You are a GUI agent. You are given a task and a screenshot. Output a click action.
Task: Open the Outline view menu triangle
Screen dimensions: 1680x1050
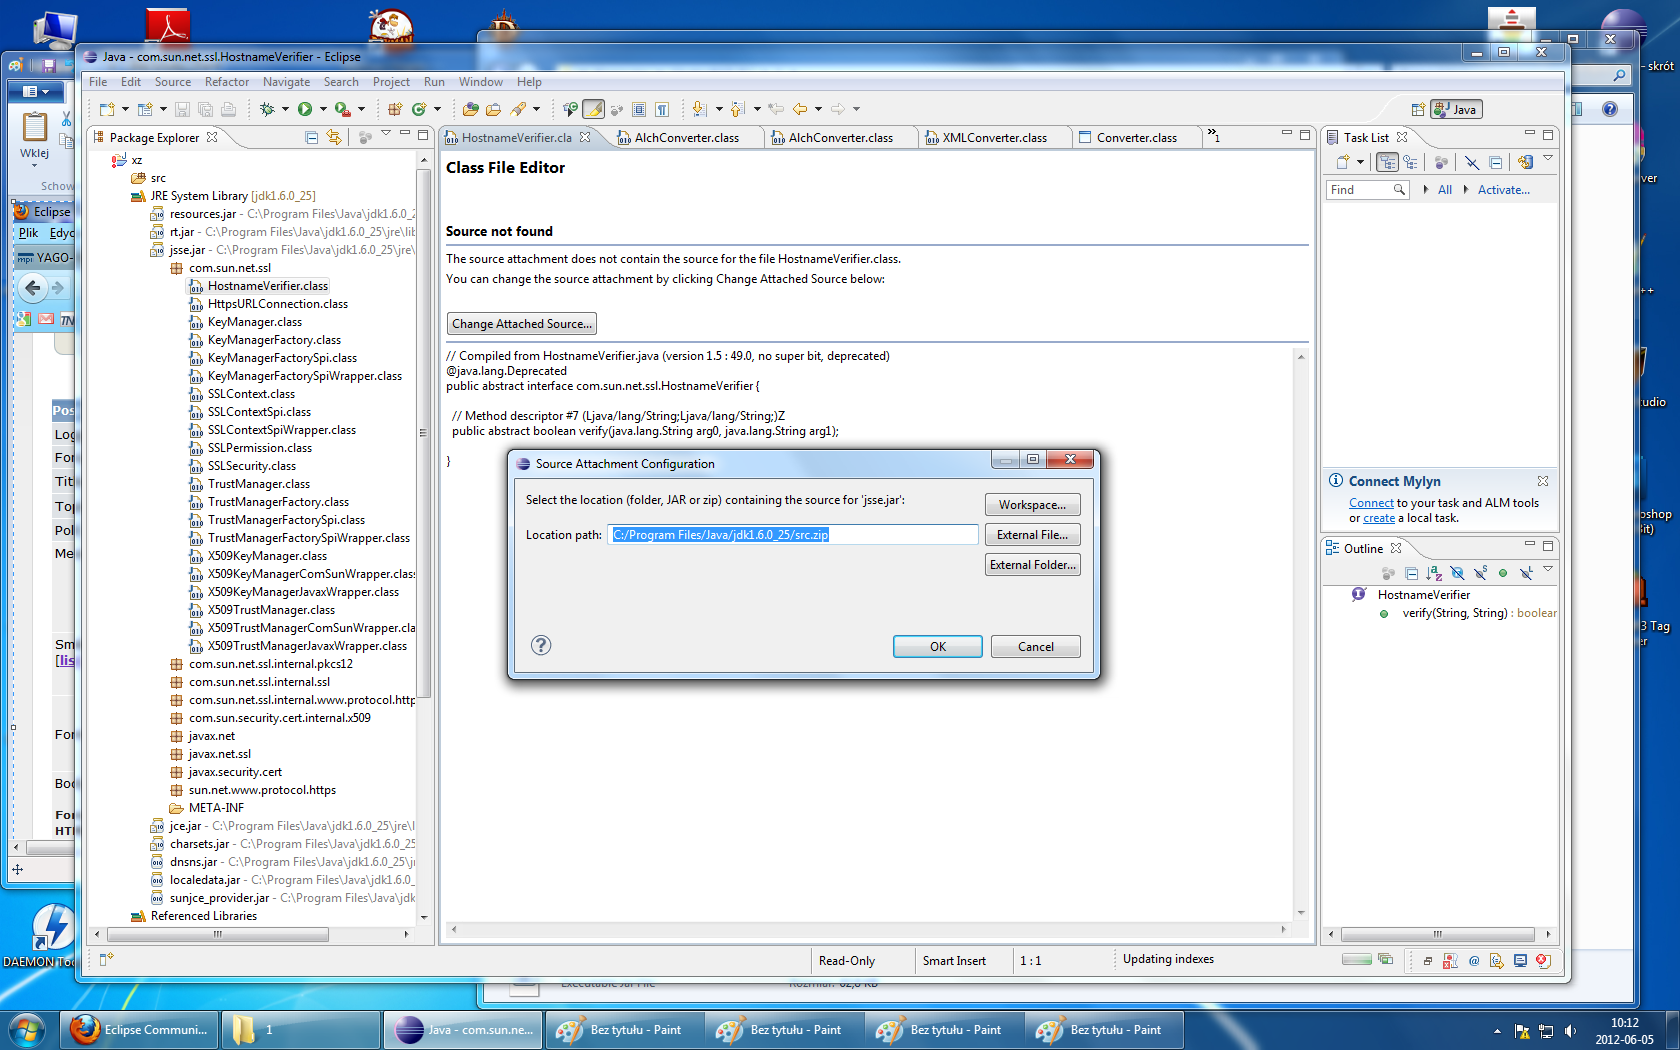(1548, 570)
